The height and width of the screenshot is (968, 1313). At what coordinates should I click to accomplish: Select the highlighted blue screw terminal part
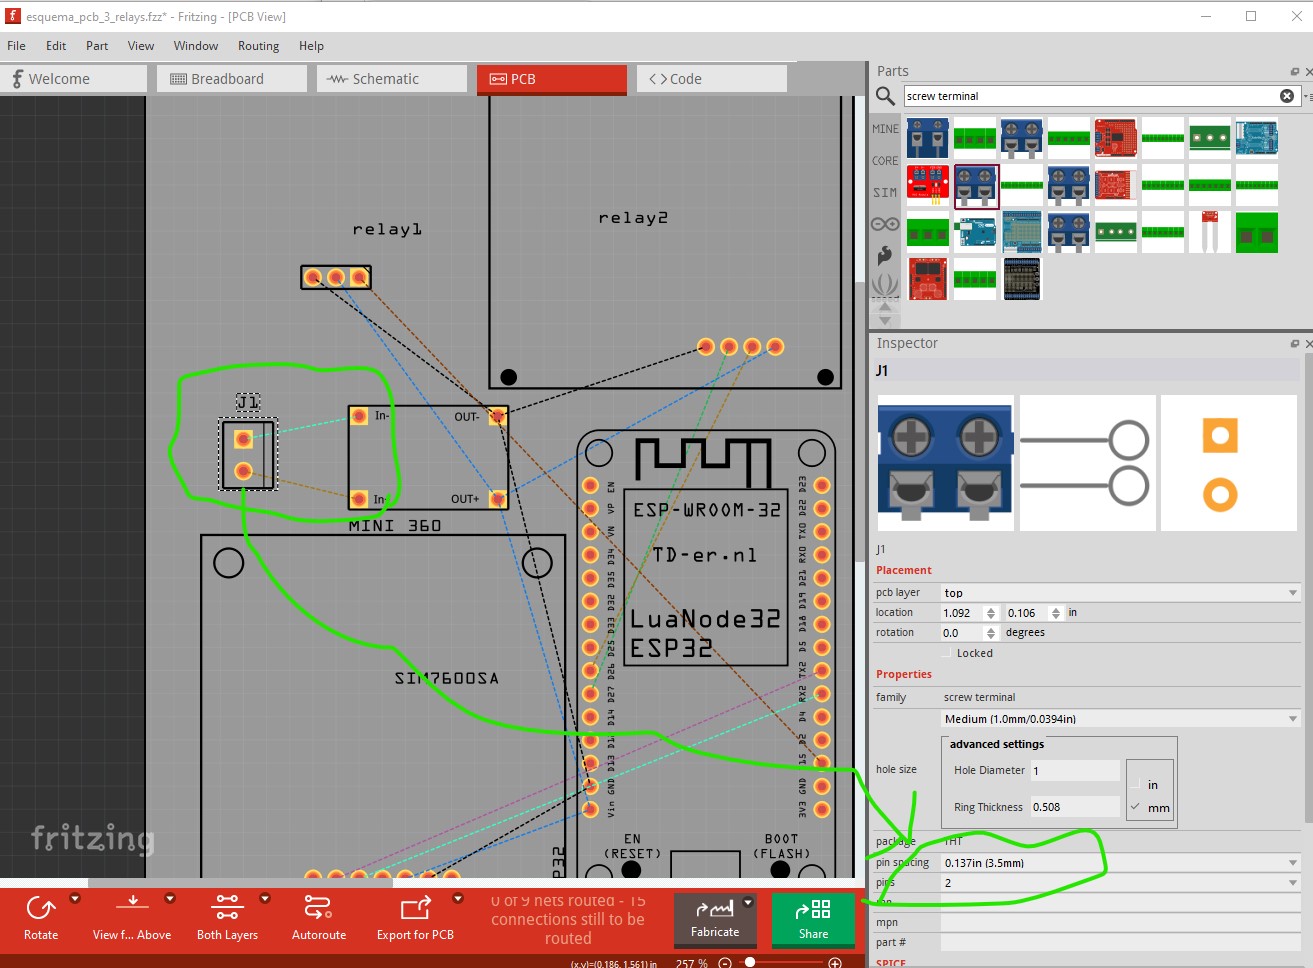tap(976, 186)
